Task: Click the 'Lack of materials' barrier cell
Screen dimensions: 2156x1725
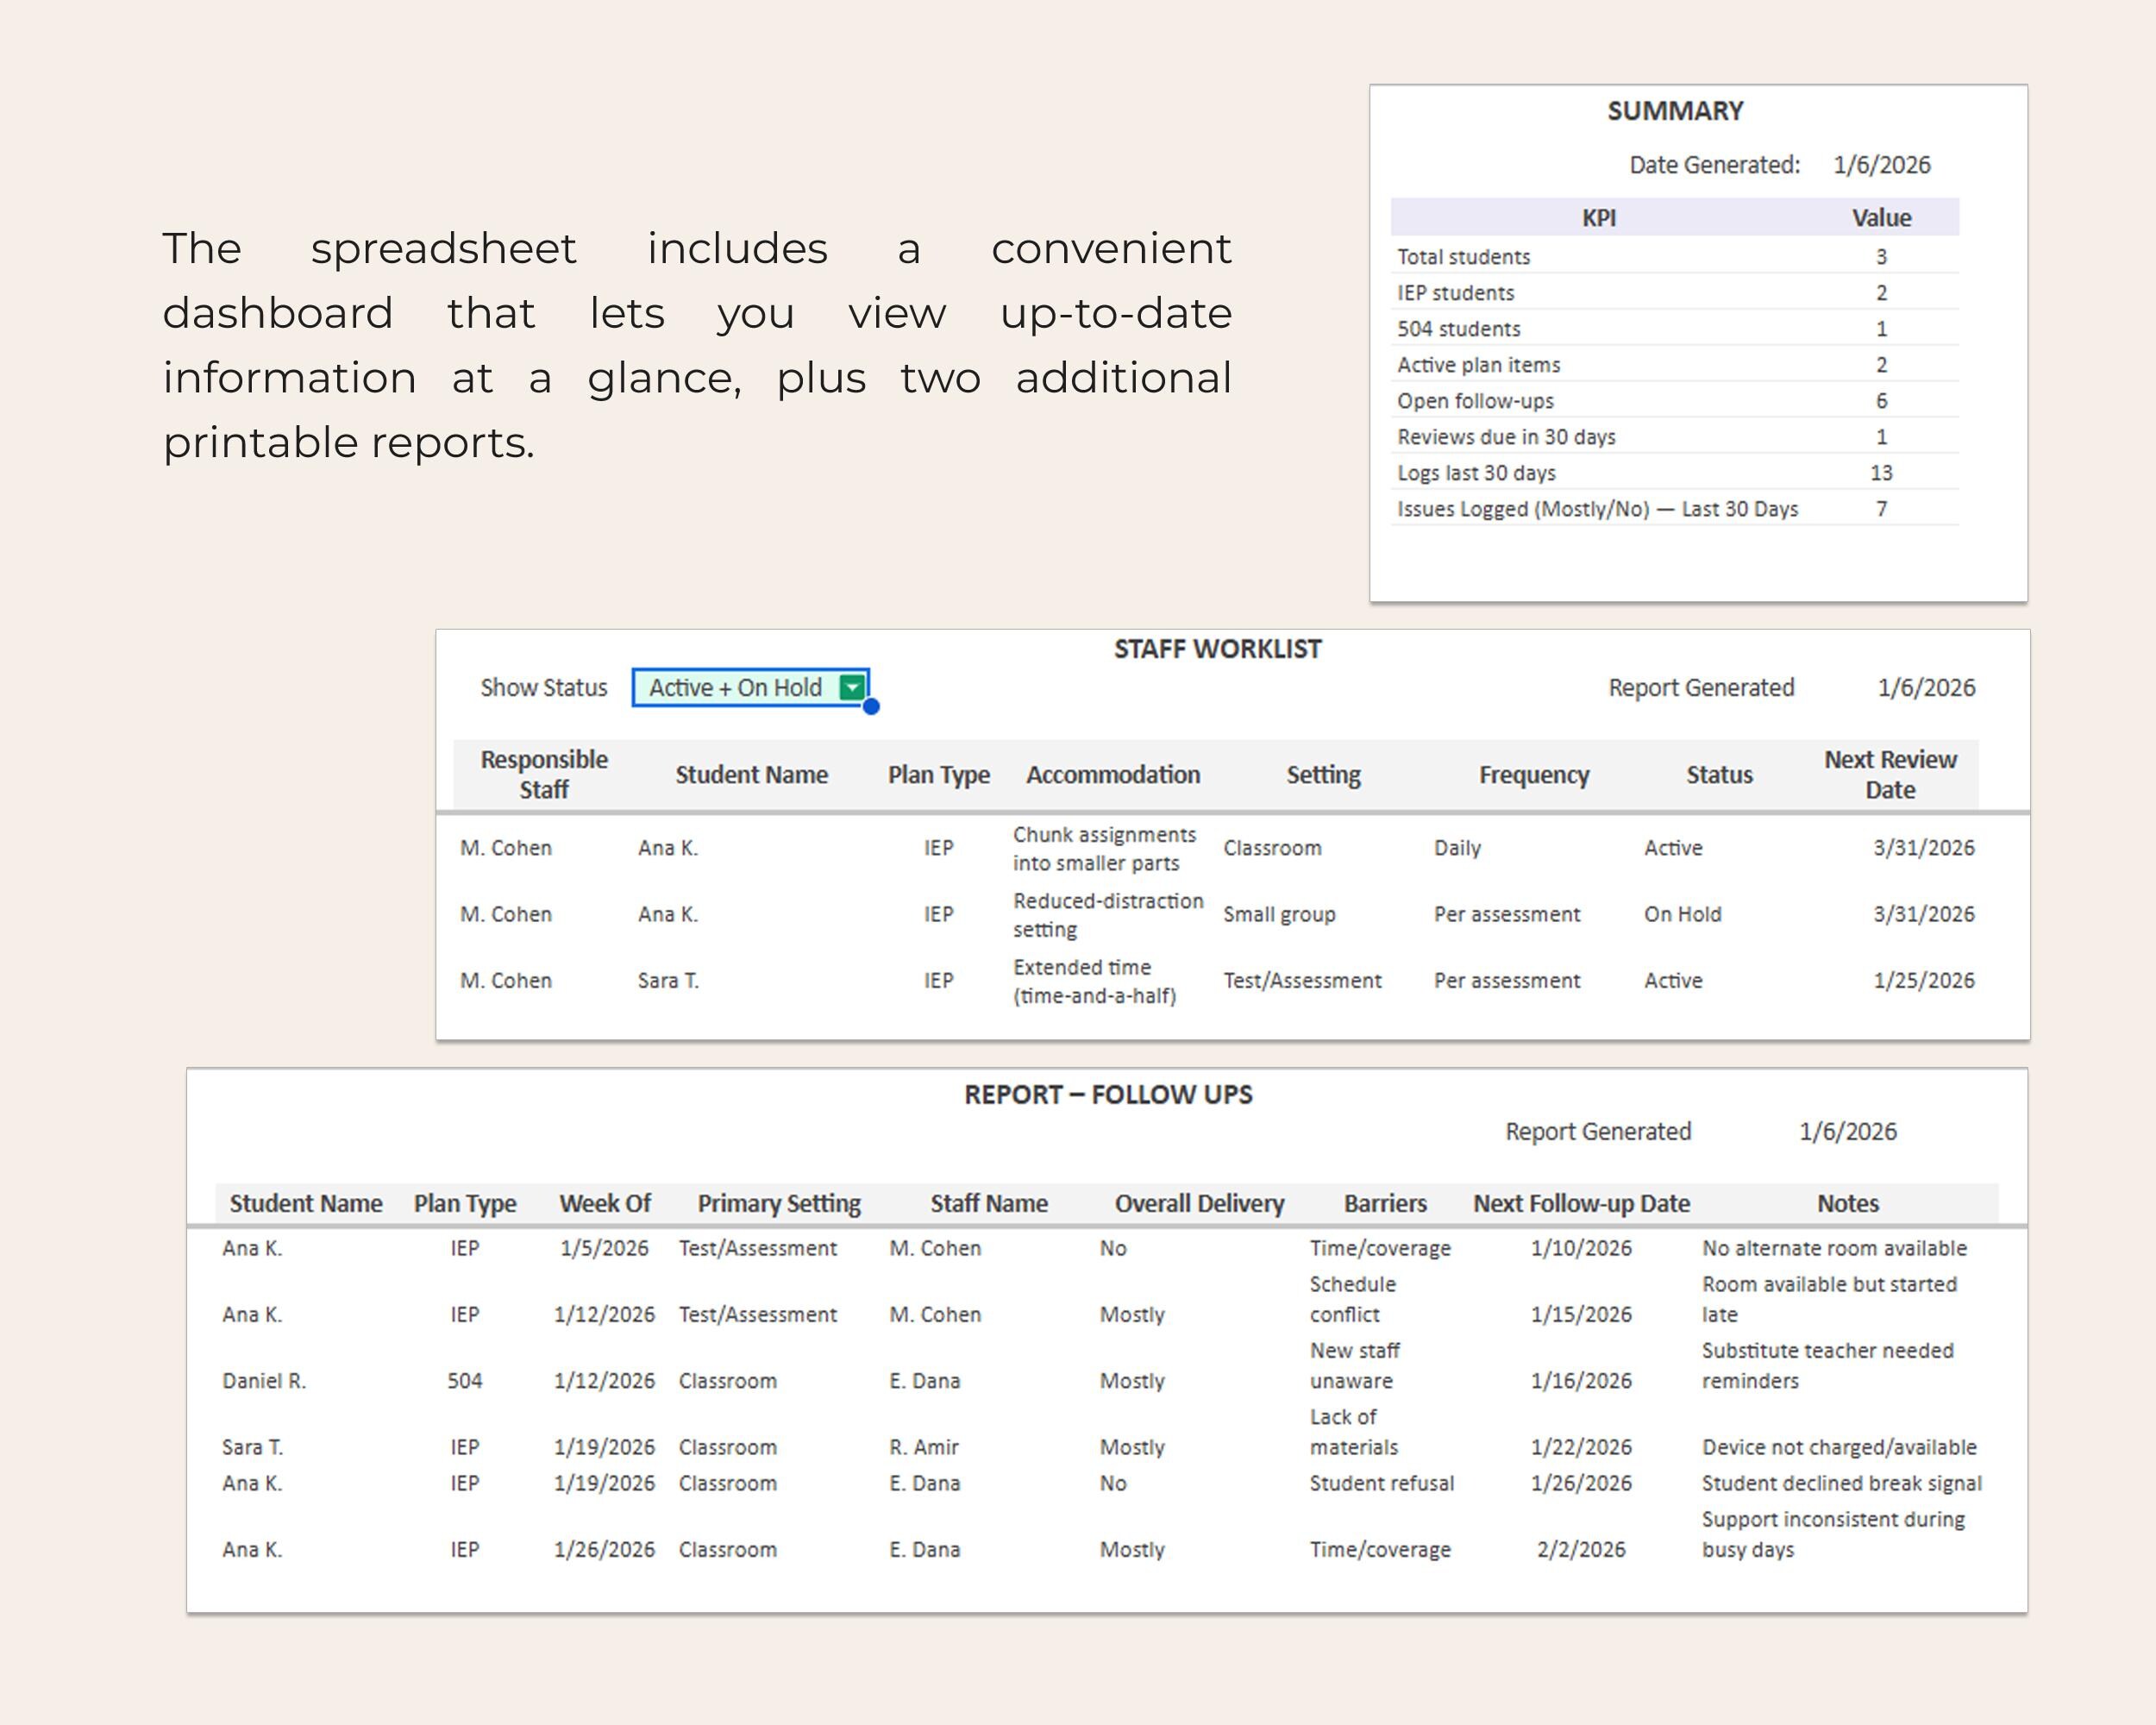Action: click(1354, 1432)
